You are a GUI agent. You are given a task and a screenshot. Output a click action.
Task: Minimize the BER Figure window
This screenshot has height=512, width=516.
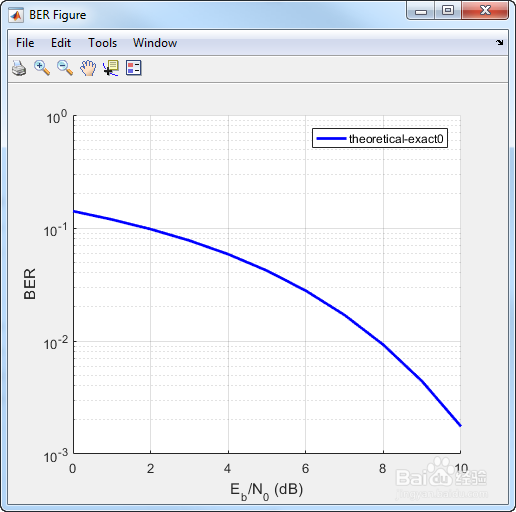pyautogui.click(x=421, y=11)
